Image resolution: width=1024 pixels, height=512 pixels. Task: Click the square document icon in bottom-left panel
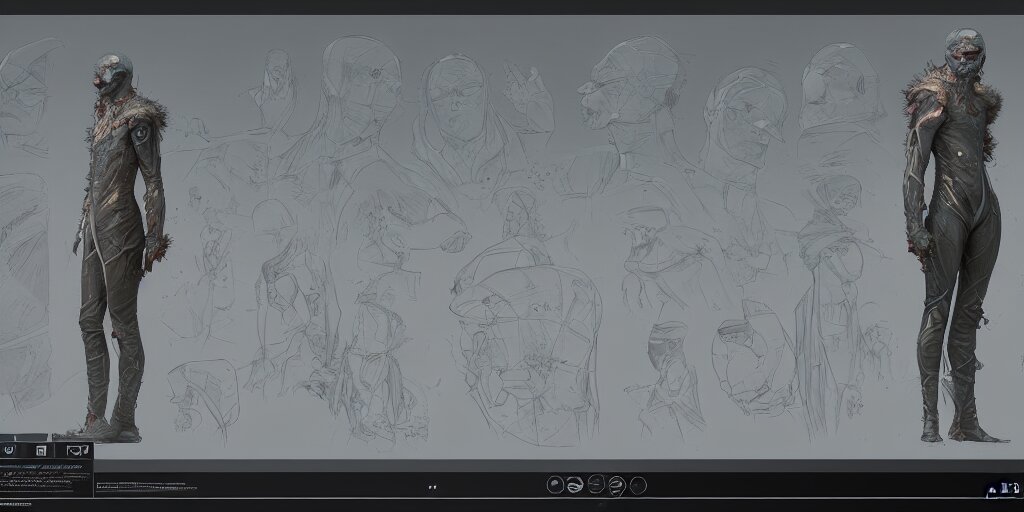point(41,451)
